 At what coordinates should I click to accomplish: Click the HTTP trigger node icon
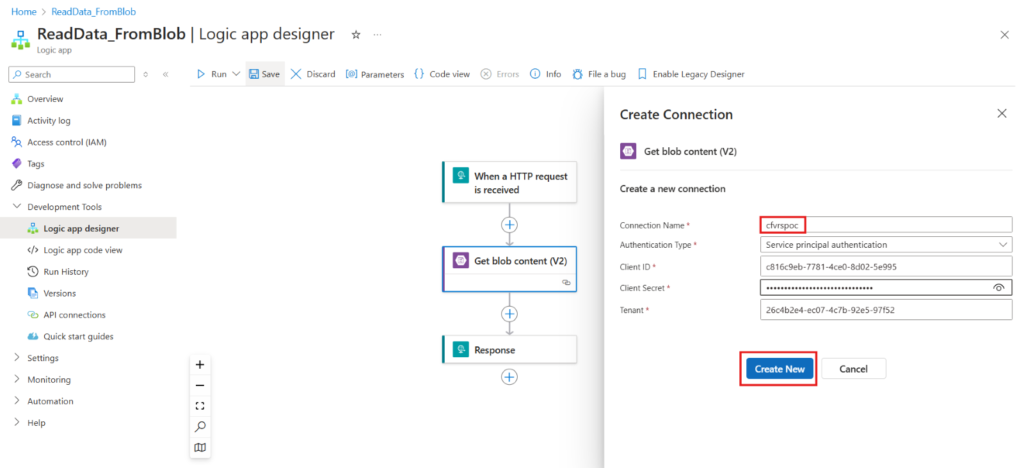pyautogui.click(x=461, y=176)
